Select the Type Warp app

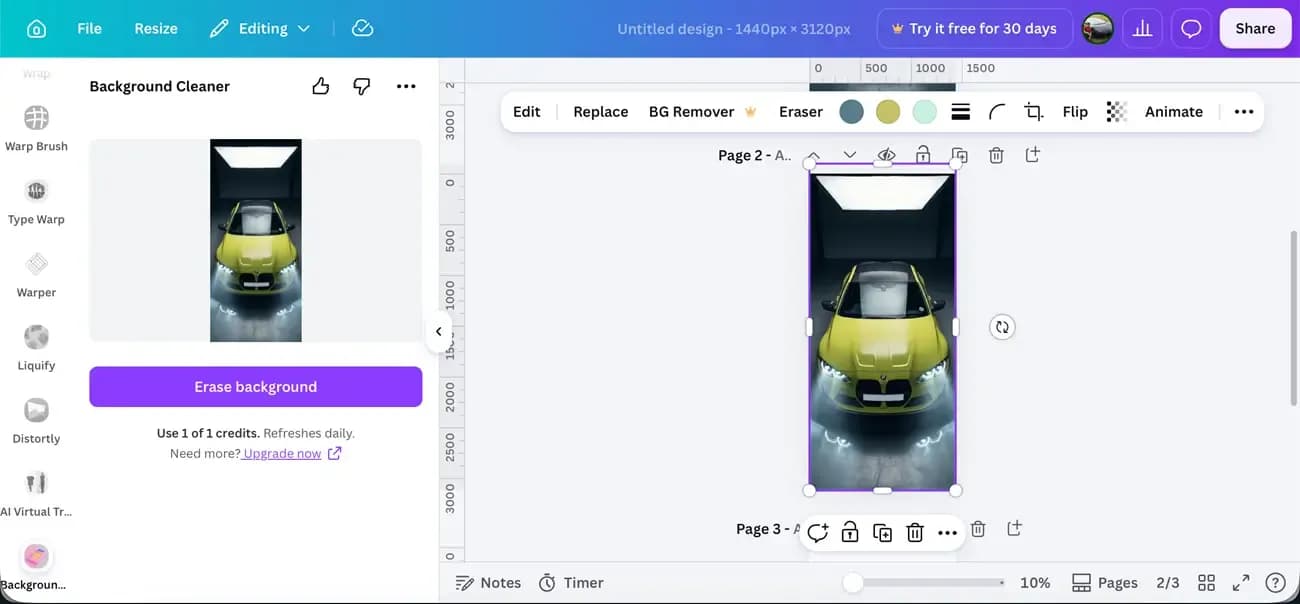coord(36,201)
